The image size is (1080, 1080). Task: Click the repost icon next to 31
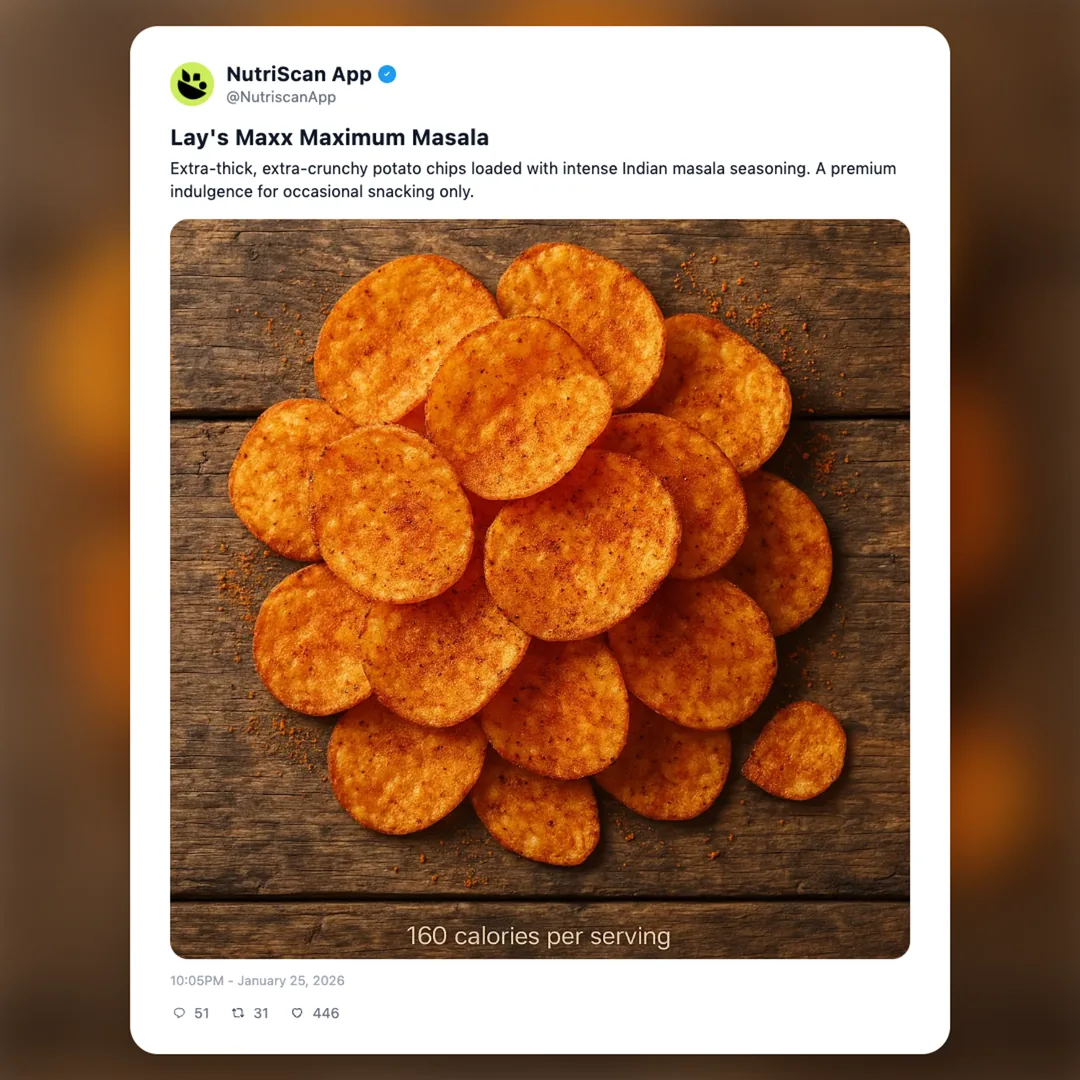click(x=238, y=1013)
